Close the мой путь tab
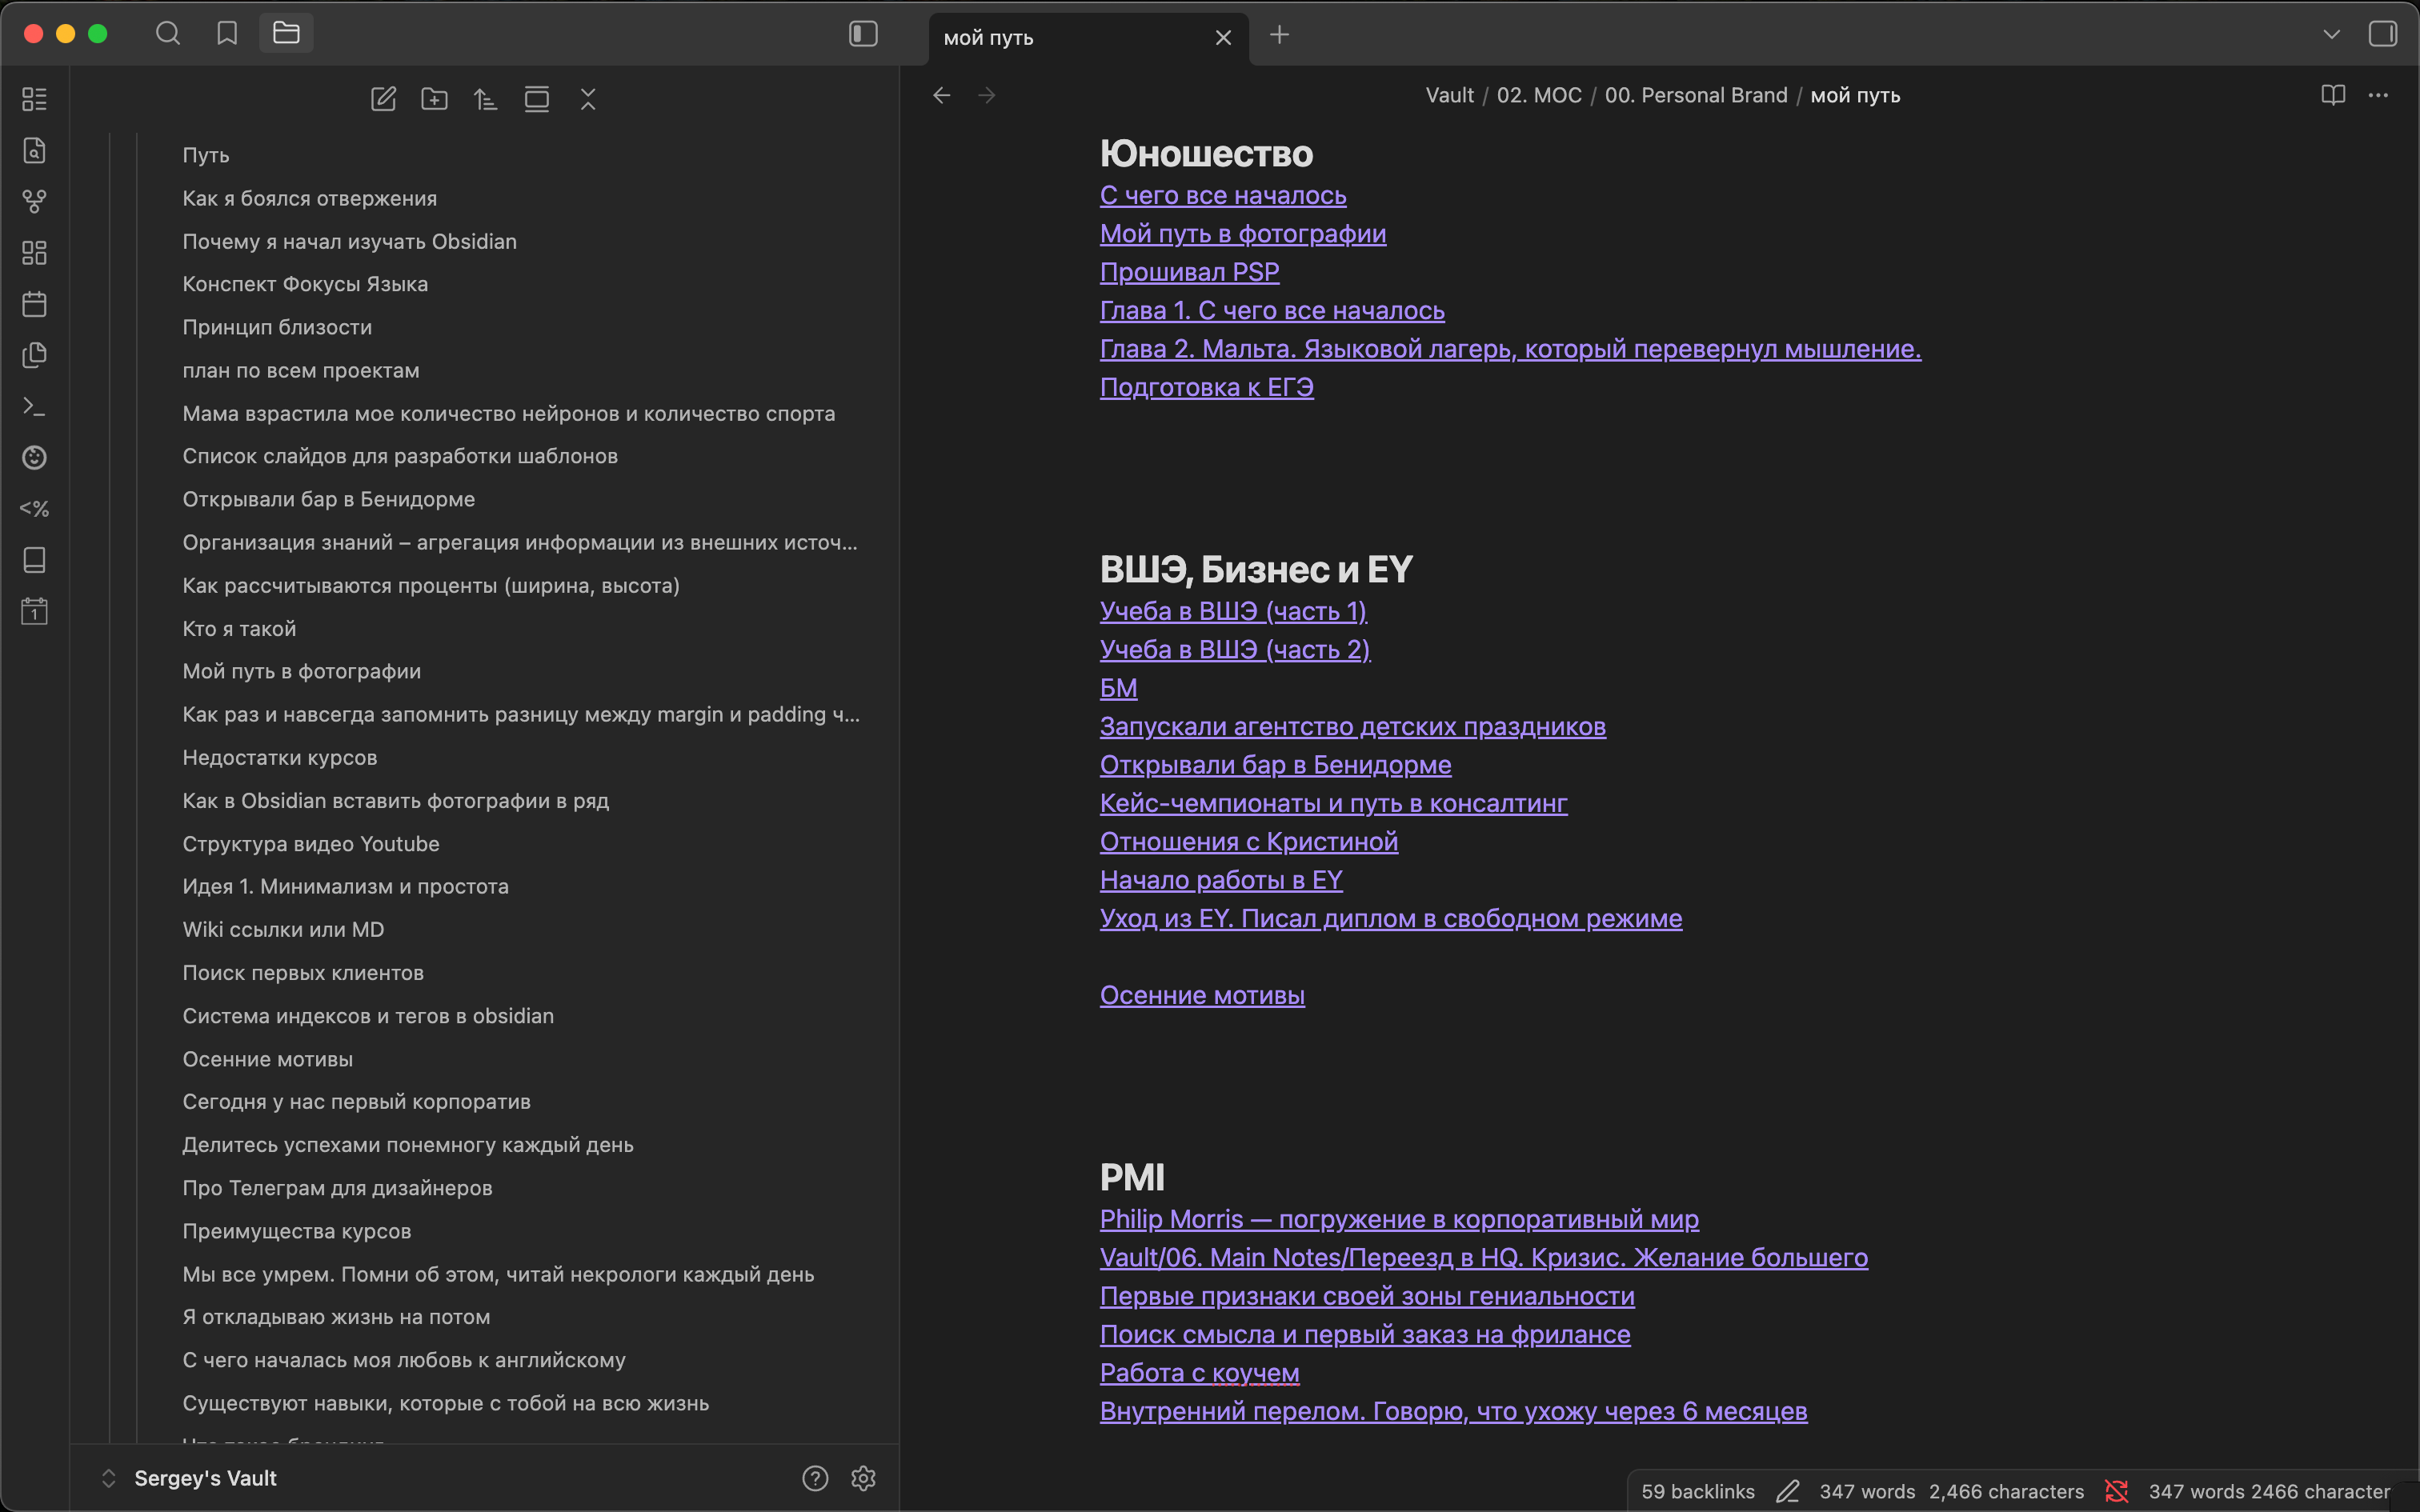Viewport: 2420px width, 1512px height. [x=1223, y=38]
